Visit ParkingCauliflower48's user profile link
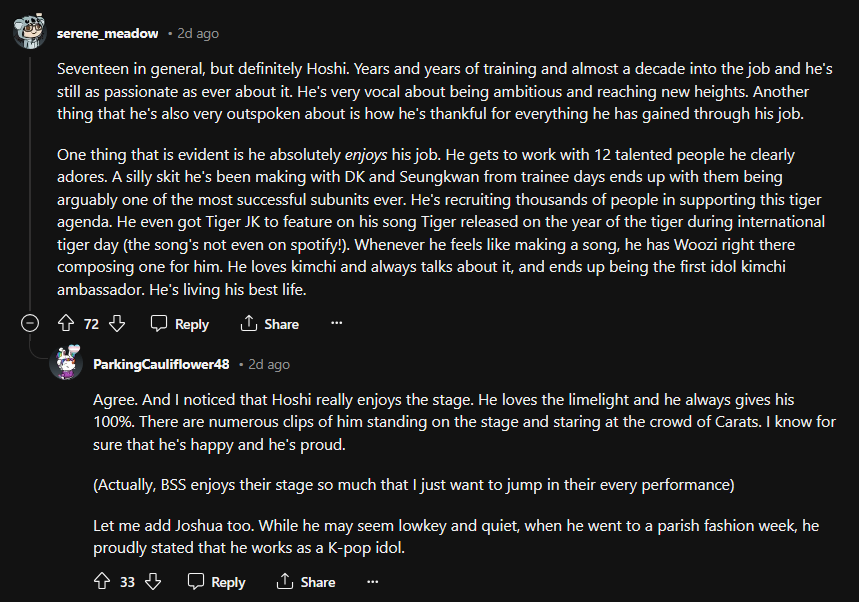Image resolution: width=859 pixels, height=602 pixels. point(161,364)
